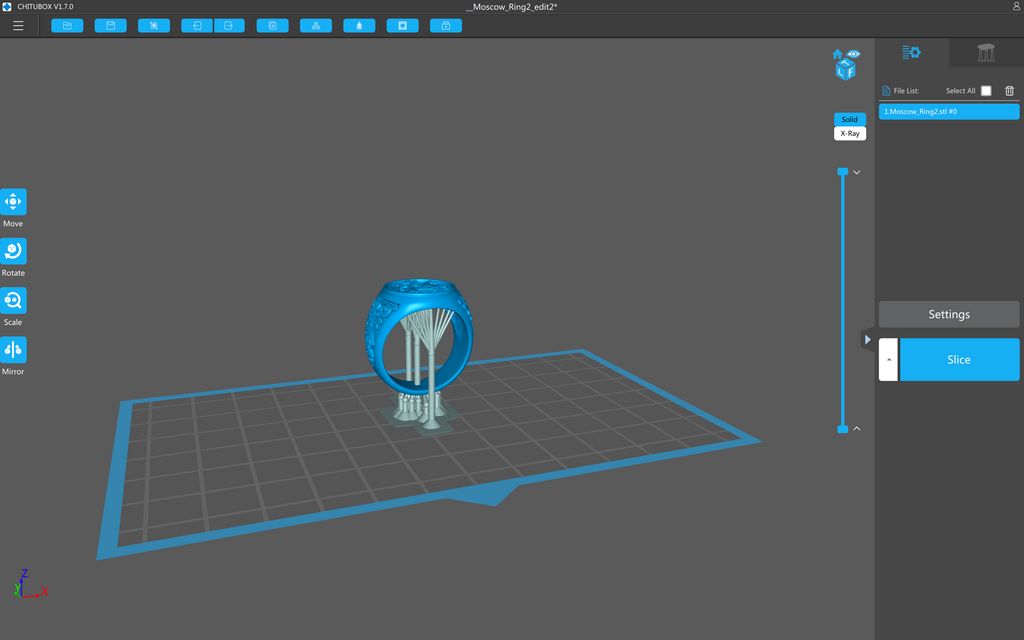The width and height of the screenshot is (1024, 640).
Task: Click the up chevron below layer slider
Action: (857, 428)
